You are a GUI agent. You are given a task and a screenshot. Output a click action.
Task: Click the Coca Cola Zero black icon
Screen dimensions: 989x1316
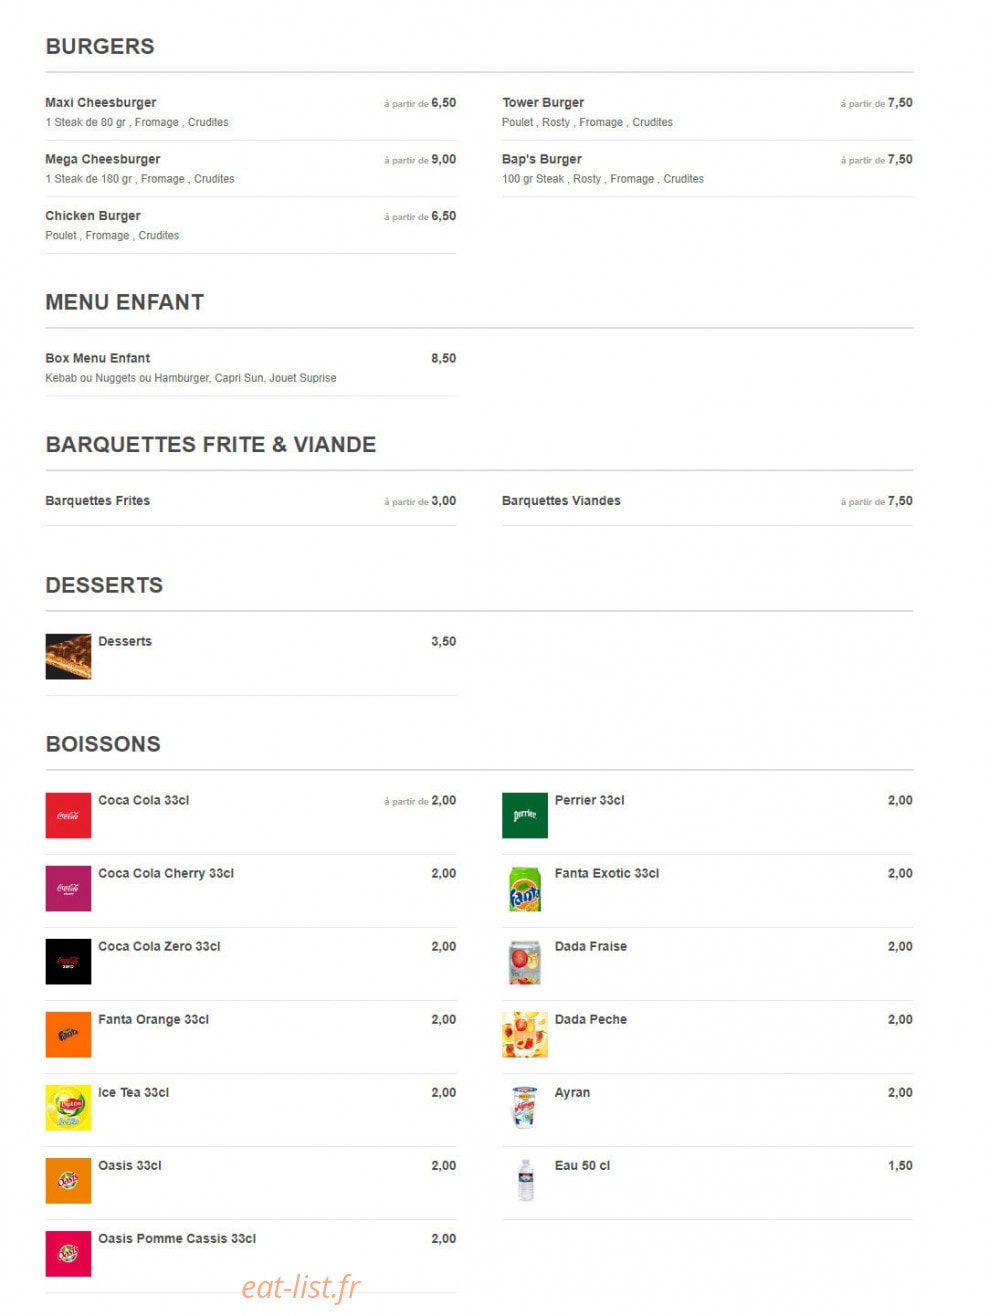point(68,961)
